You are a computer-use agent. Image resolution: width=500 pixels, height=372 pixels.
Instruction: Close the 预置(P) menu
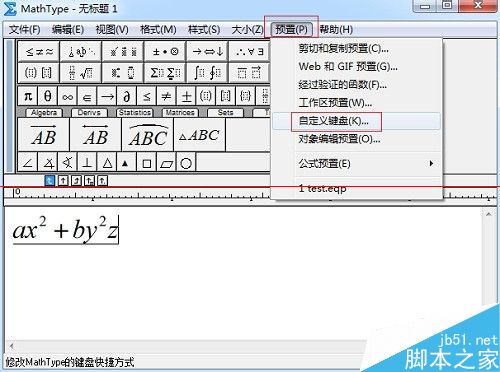291,29
